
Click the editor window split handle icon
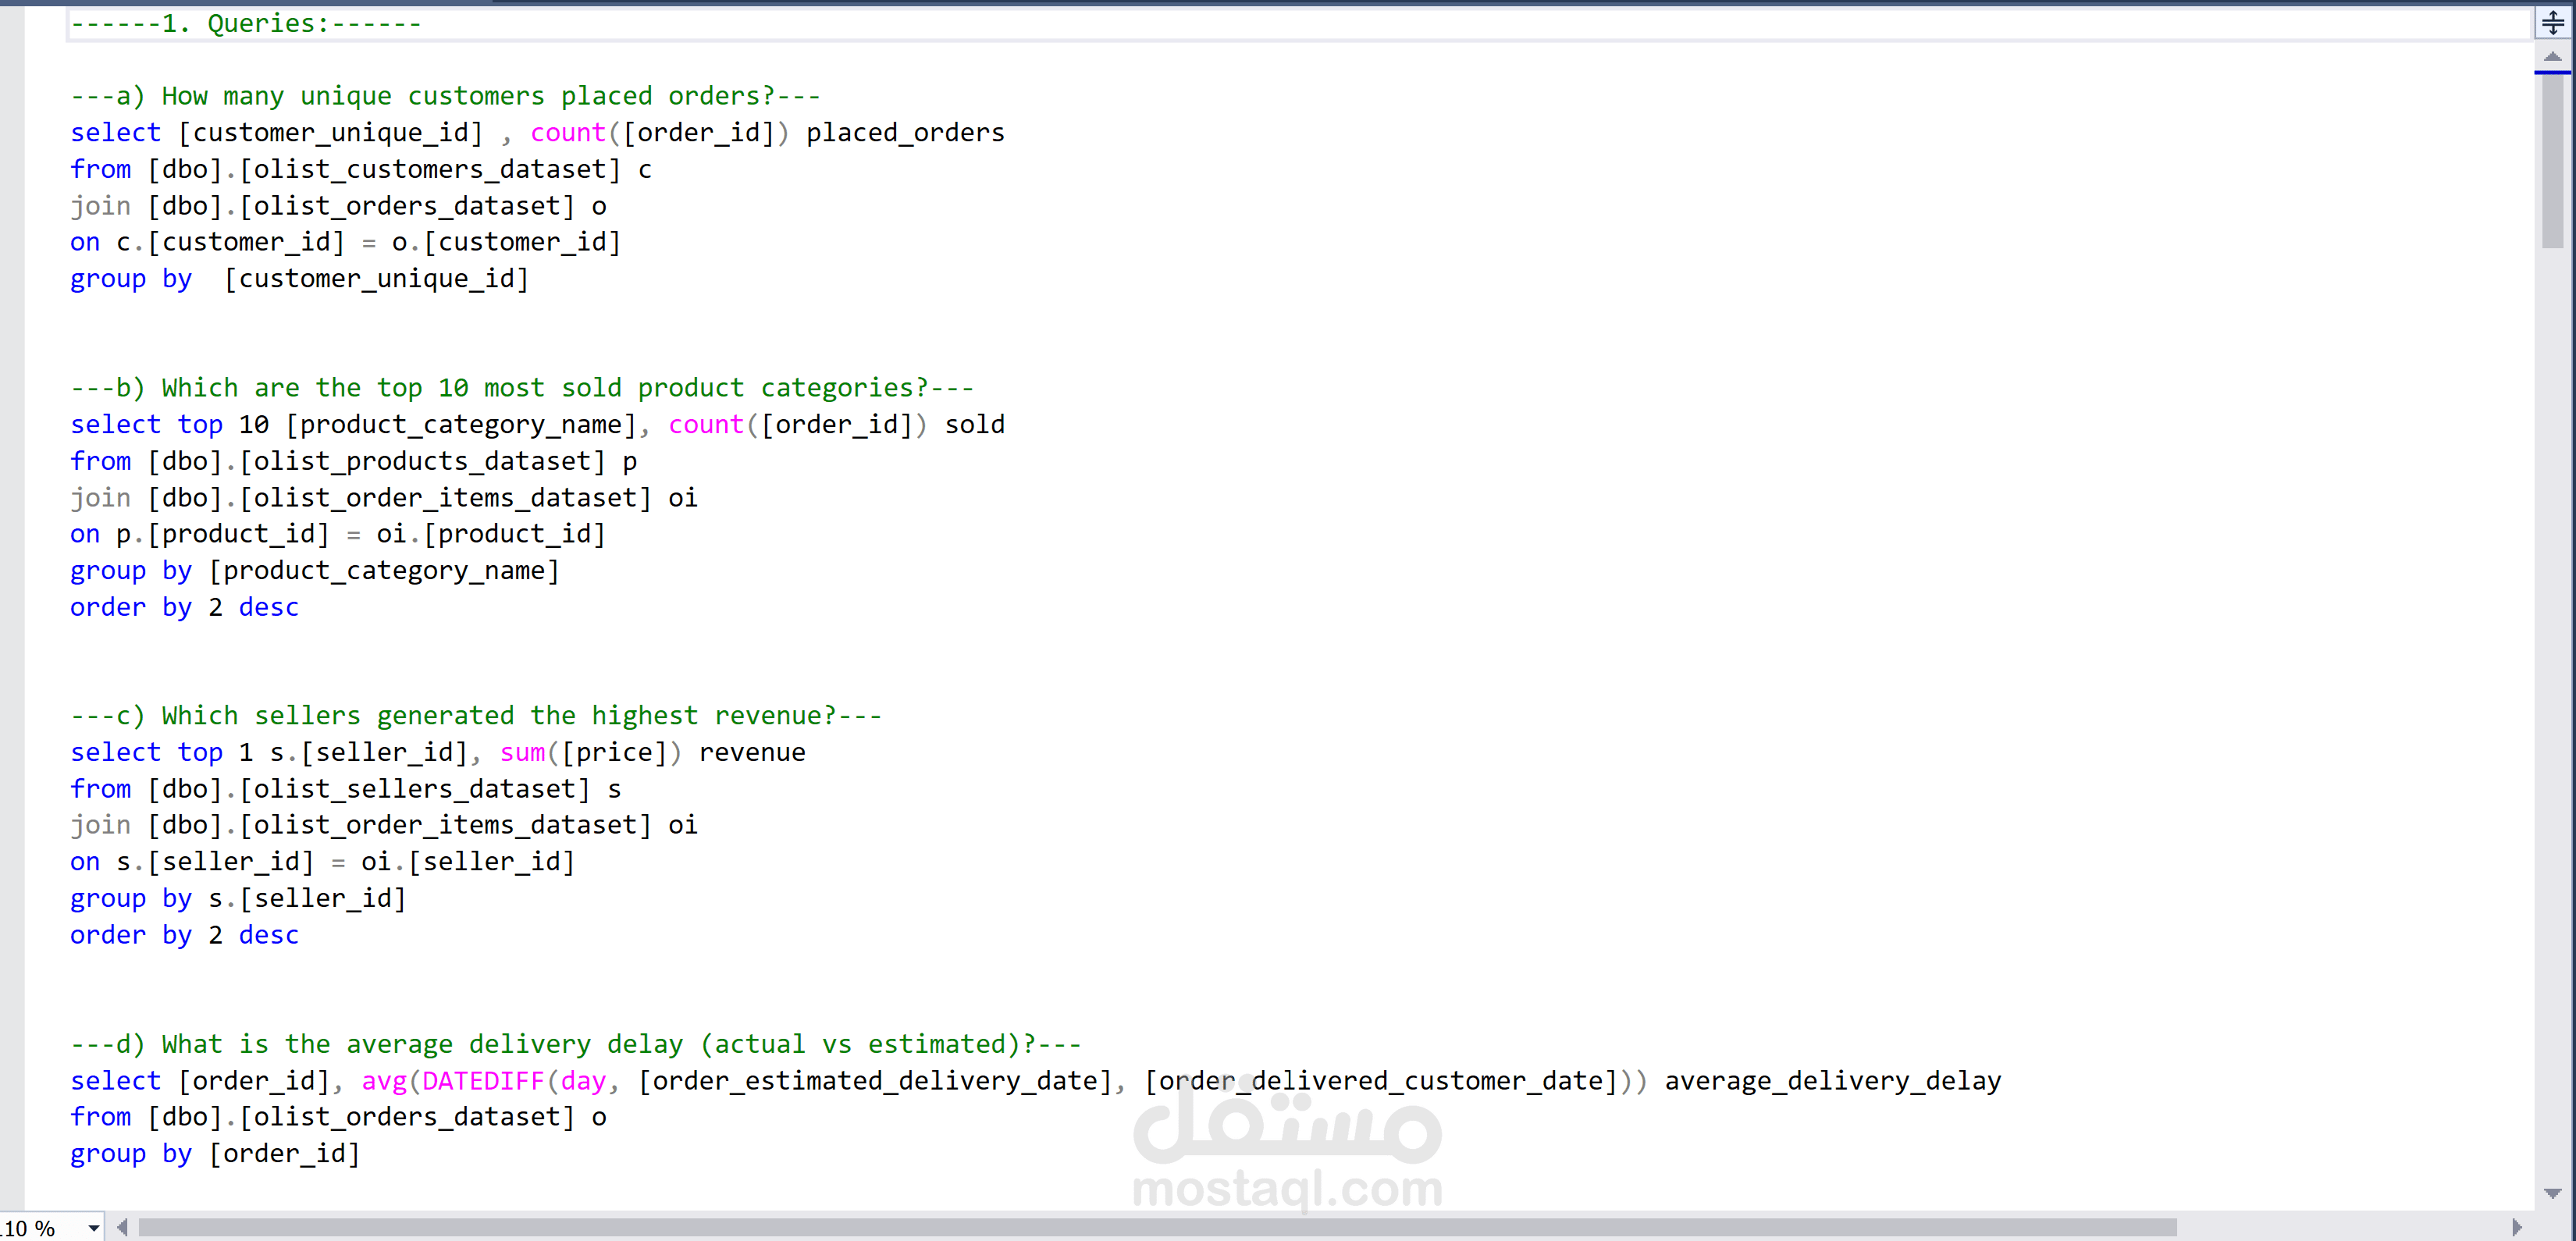click(2552, 22)
